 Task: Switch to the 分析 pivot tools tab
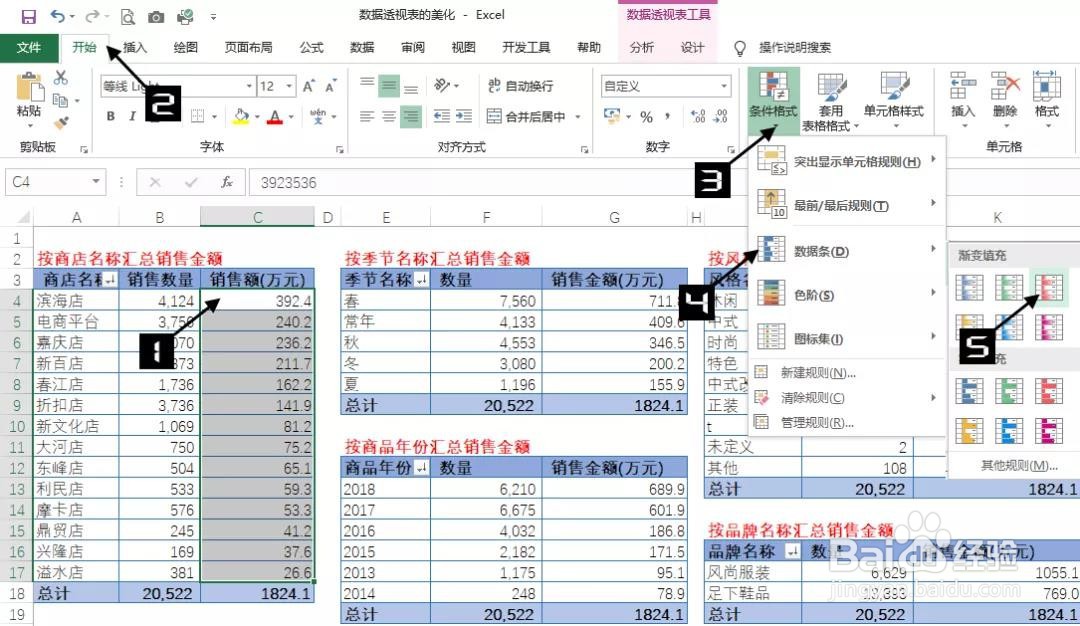(x=641, y=48)
